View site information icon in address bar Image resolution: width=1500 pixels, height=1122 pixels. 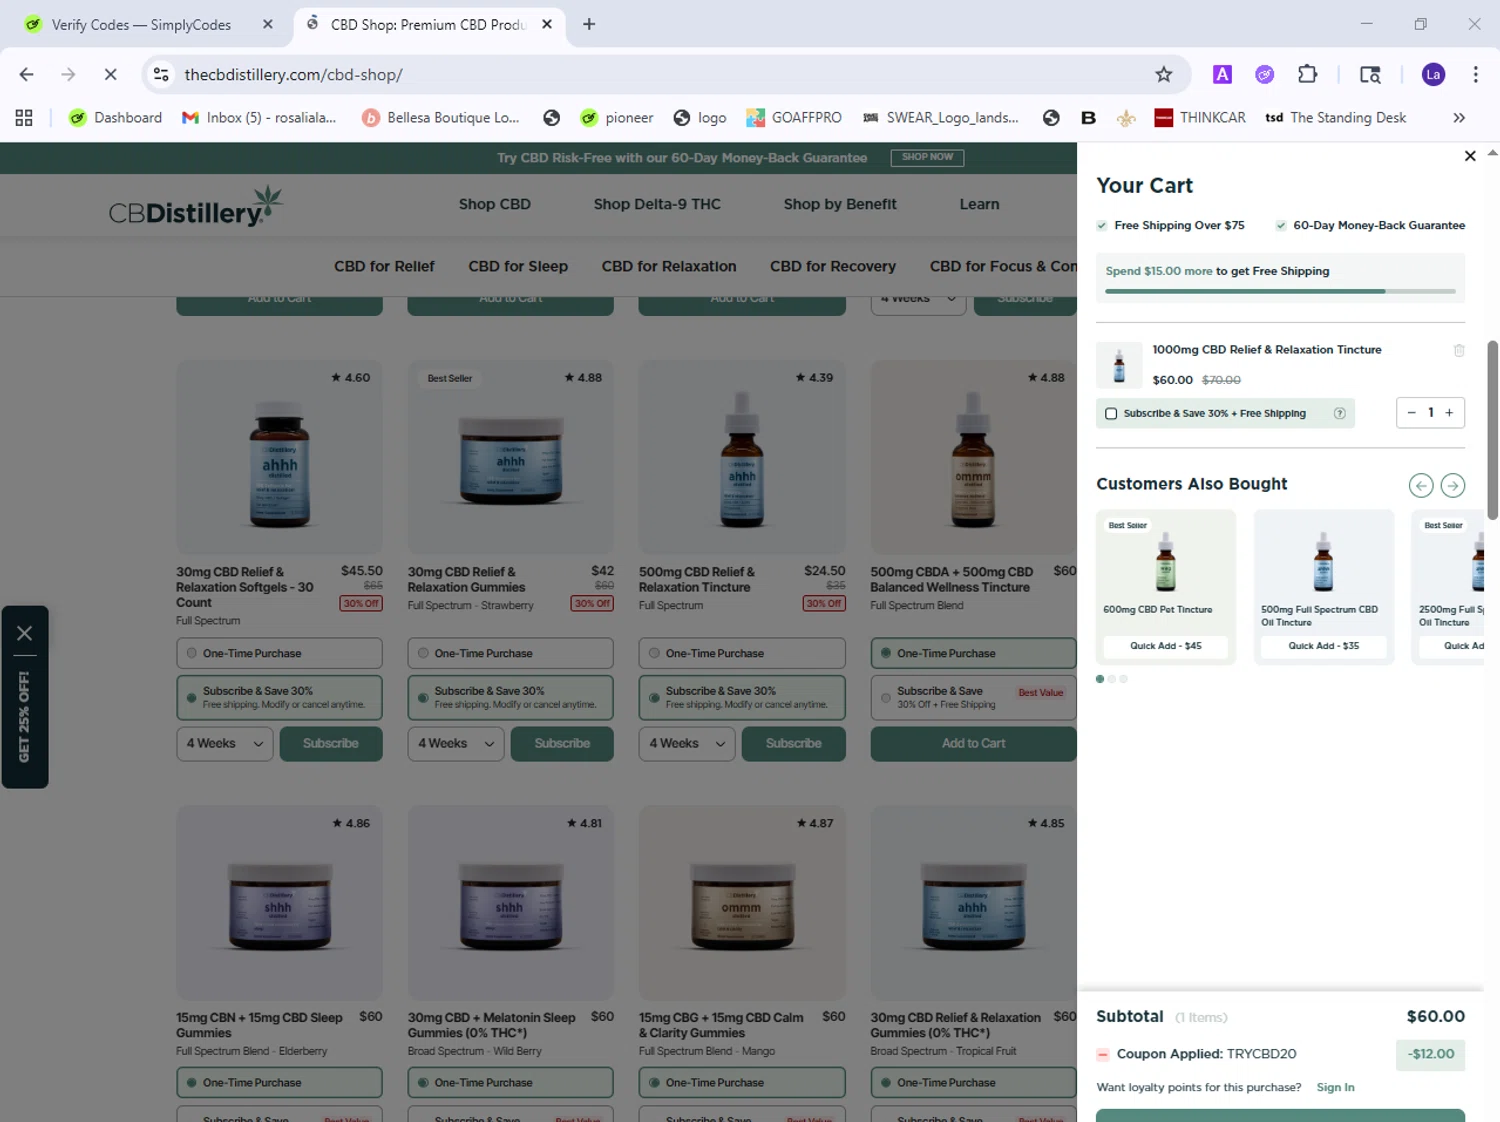(161, 75)
